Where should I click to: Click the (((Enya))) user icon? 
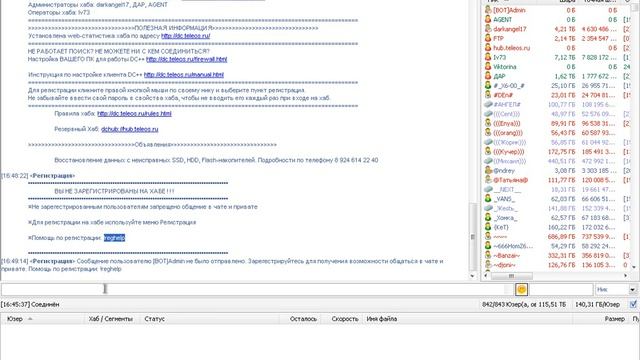(x=488, y=123)
